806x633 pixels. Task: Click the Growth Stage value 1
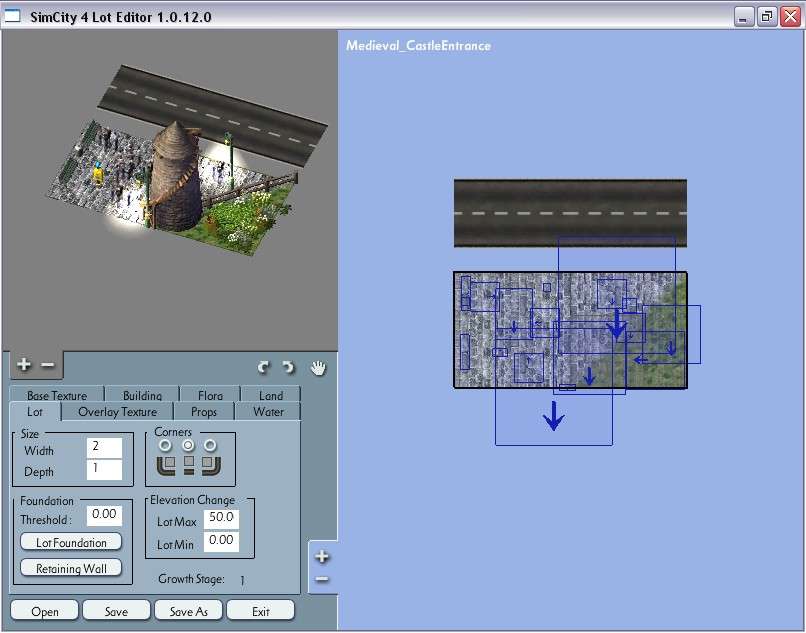pos(242,580)
